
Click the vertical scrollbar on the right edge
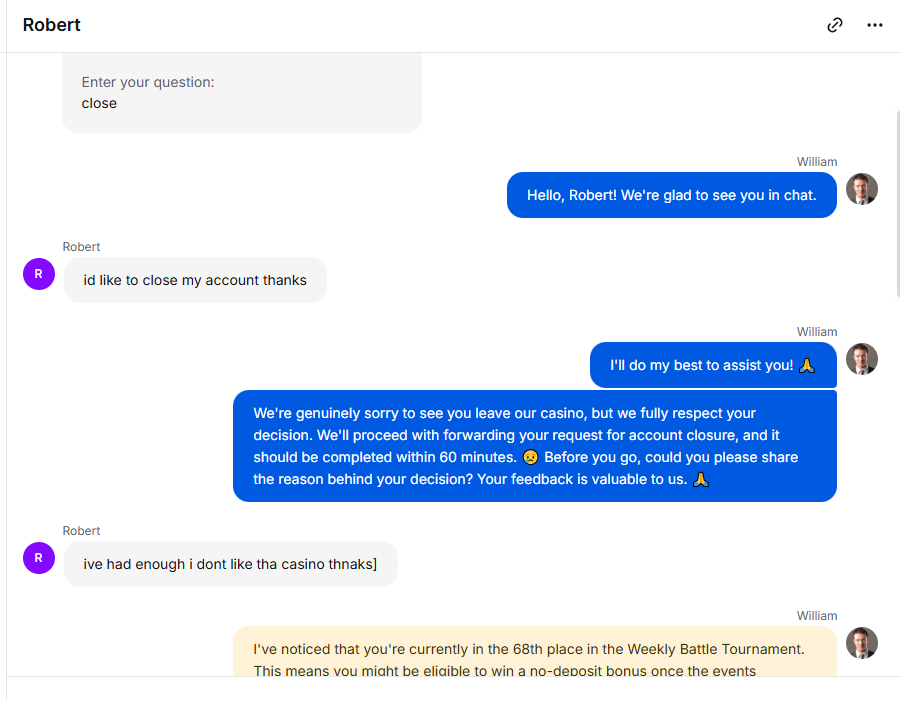point(898,204)
